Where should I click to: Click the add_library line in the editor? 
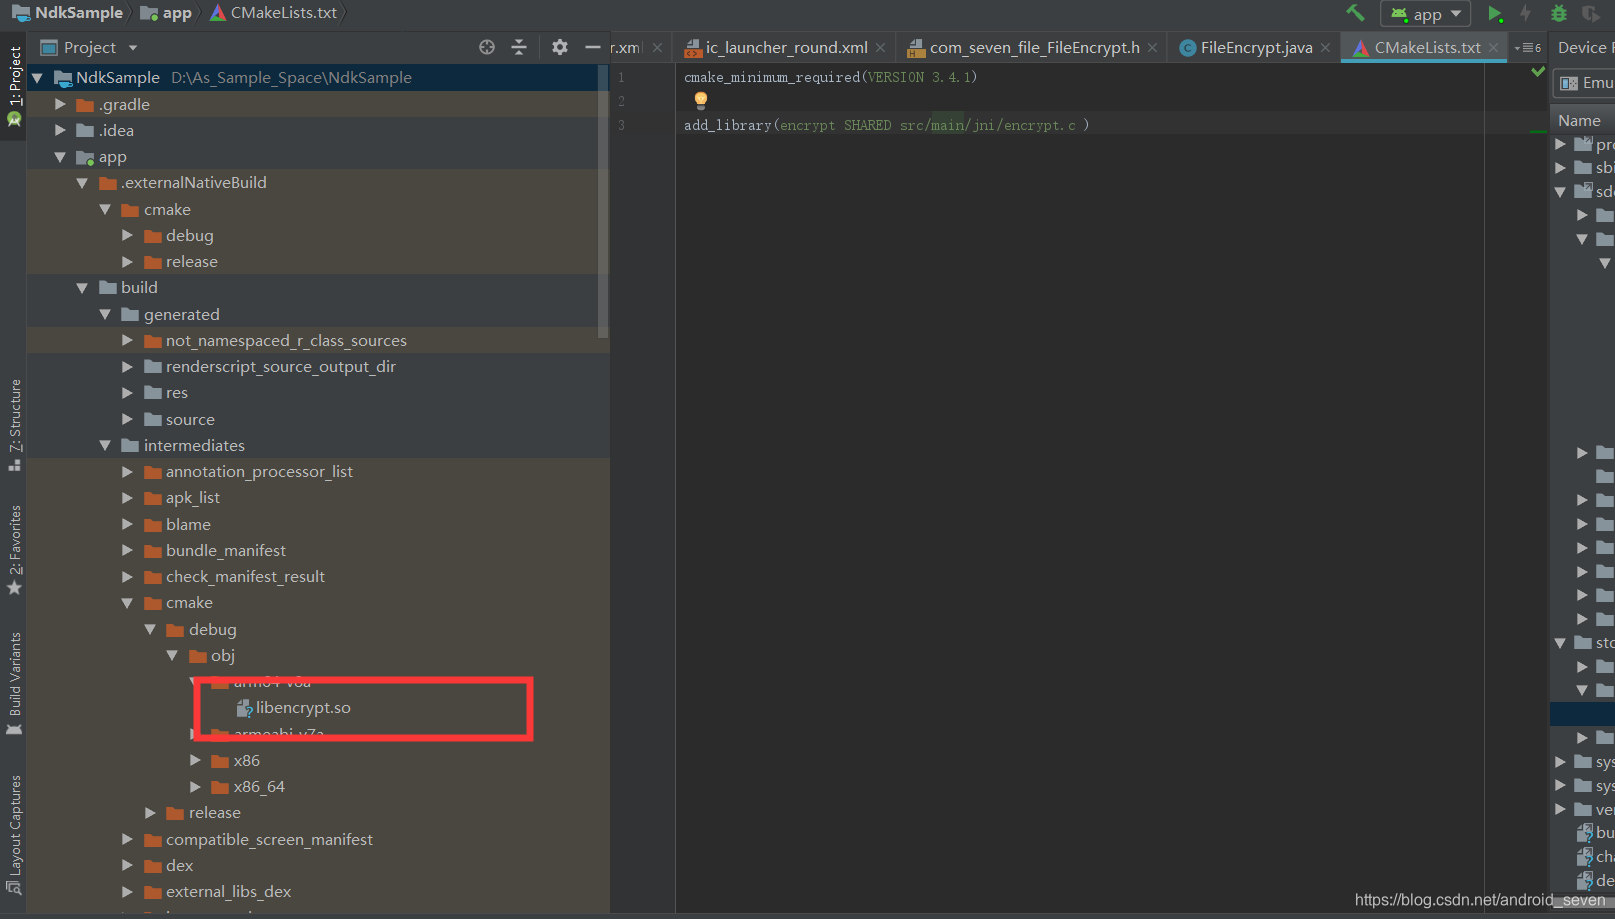(x=886, y=125)
